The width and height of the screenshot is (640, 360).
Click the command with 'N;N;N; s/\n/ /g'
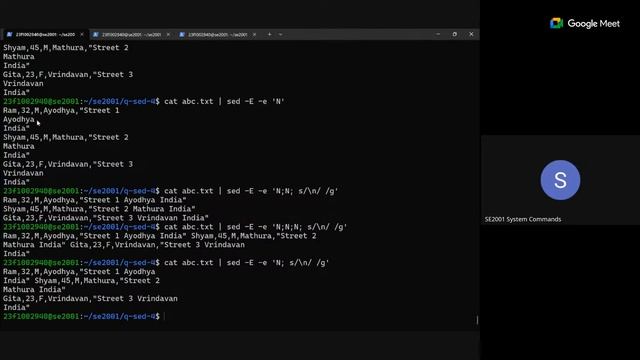point(256,227)
